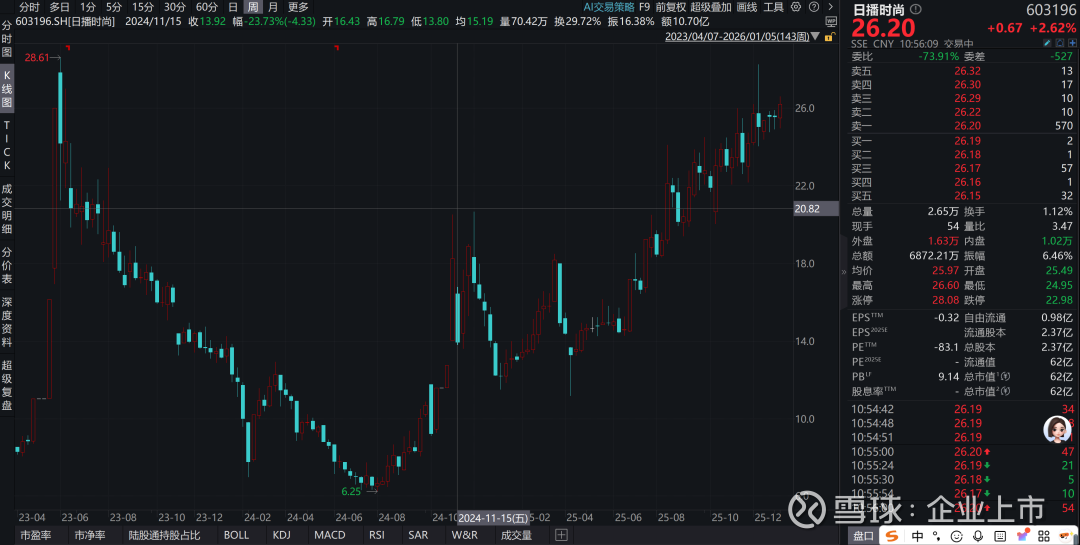Click the pencil edit icon in quote panel
Screen dimensions: 1080x545
coord(1048,43)
